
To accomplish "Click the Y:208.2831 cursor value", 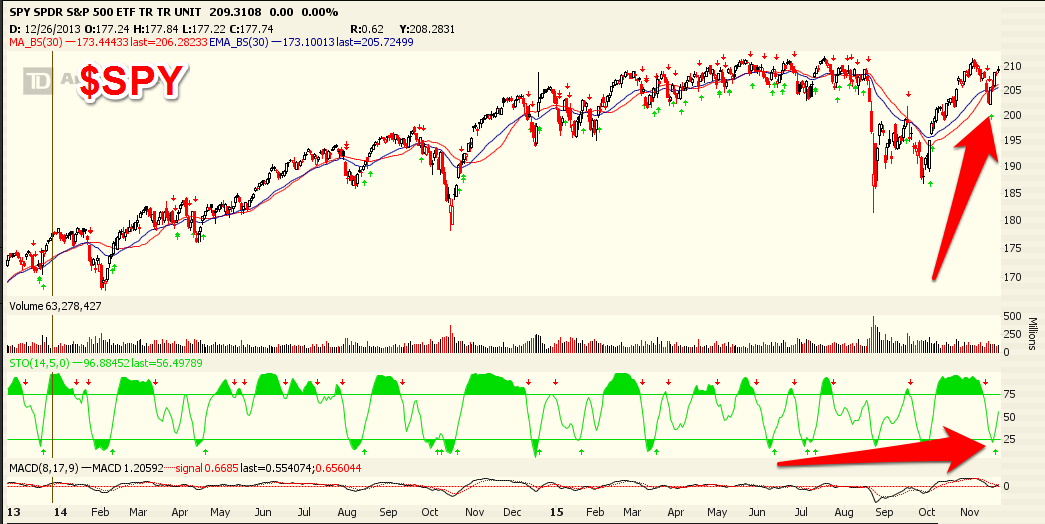I will (x=426, y=29).
